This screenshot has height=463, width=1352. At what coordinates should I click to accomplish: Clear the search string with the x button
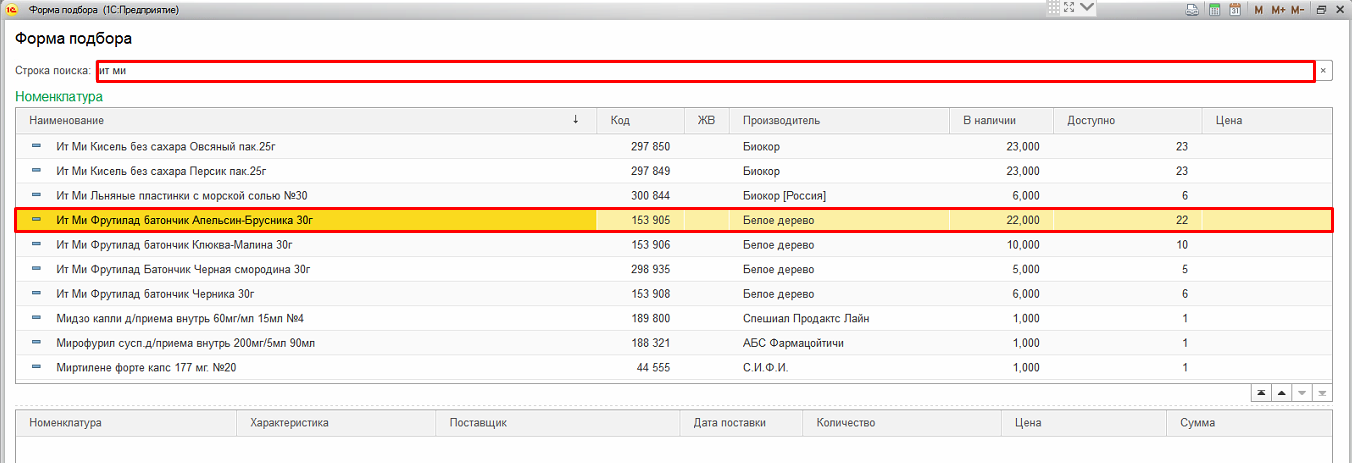[x=1323, y=71]
